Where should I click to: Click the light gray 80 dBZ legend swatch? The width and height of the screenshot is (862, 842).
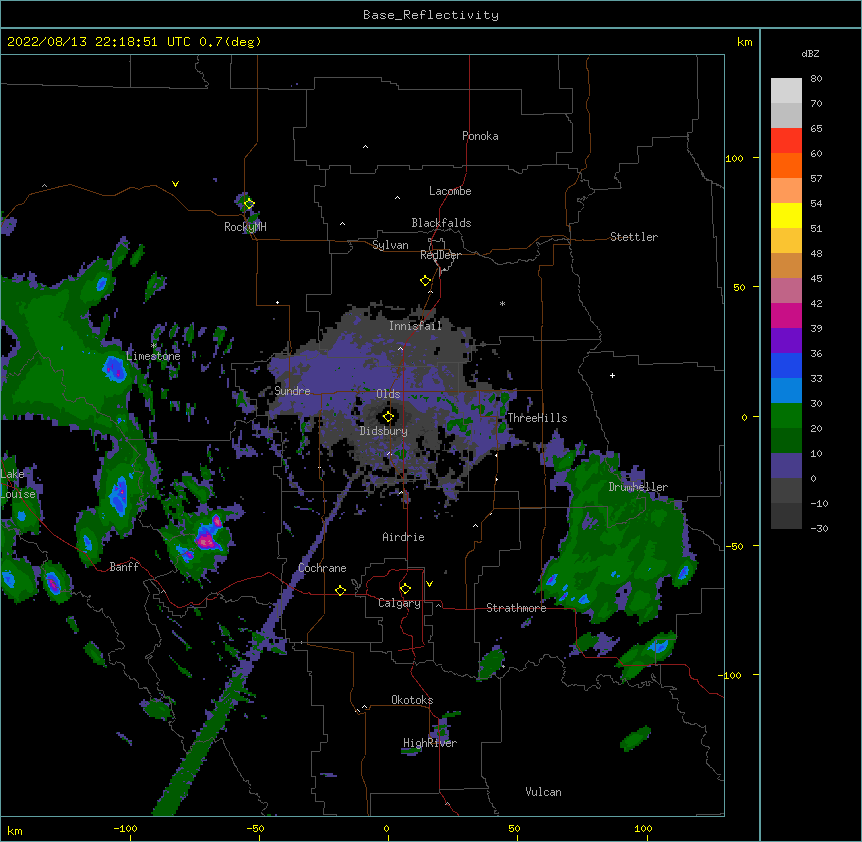[786, 91]
